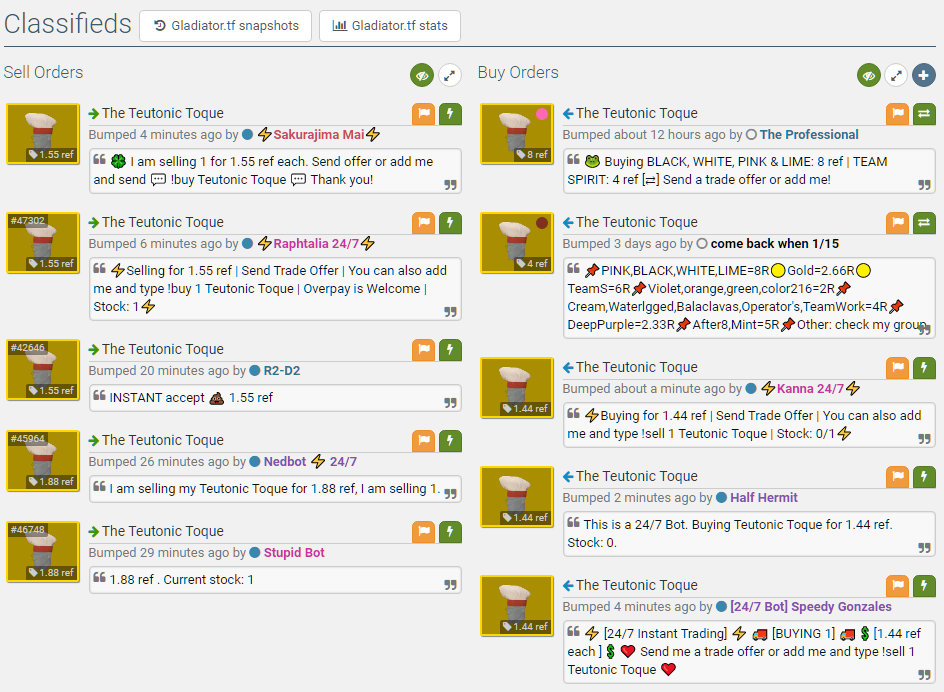944x692 pixels.
Task: Open Nedbot 24/7 profile
Action: [310, 462]
